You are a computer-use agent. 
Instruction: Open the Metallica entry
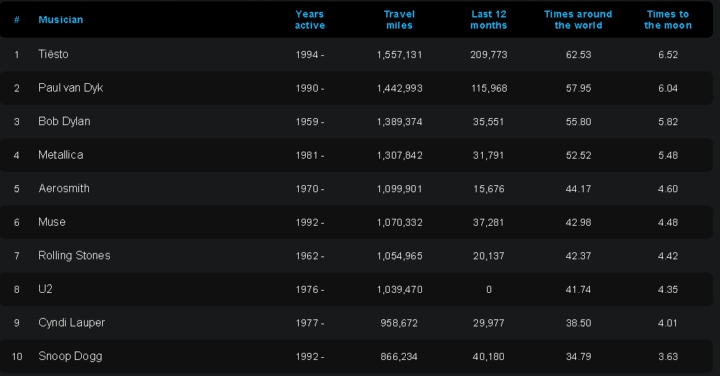pyautogui.click(x=61, y=155)
